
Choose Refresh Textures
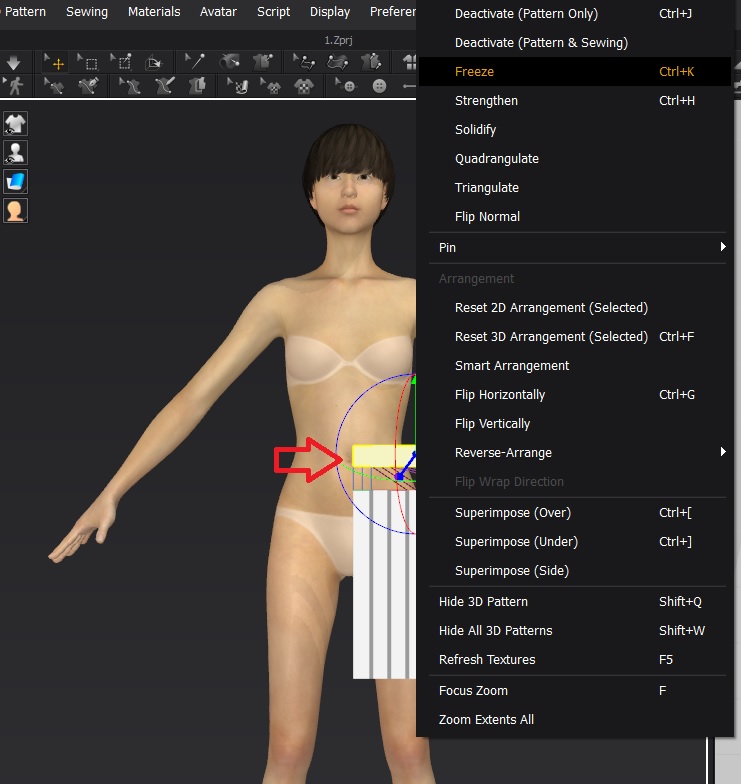pos(574,660)
